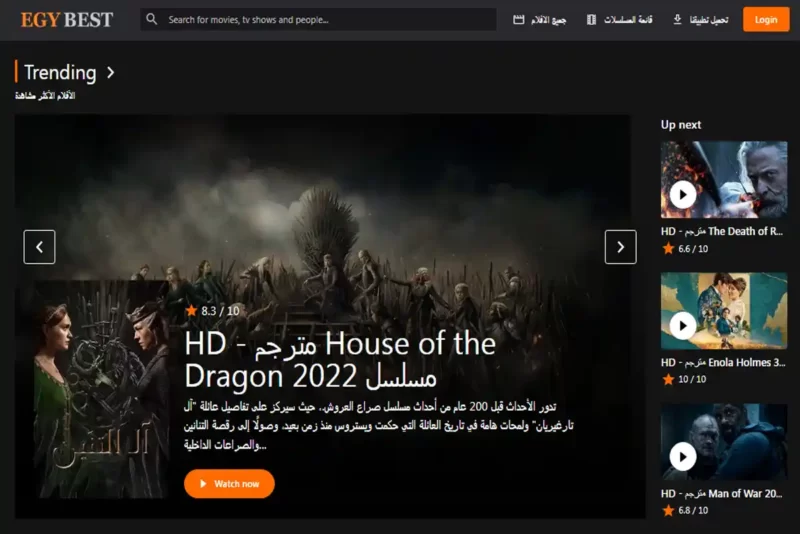Focus the movie search field
The image size is (800, 534).
[x=318, y=19]
